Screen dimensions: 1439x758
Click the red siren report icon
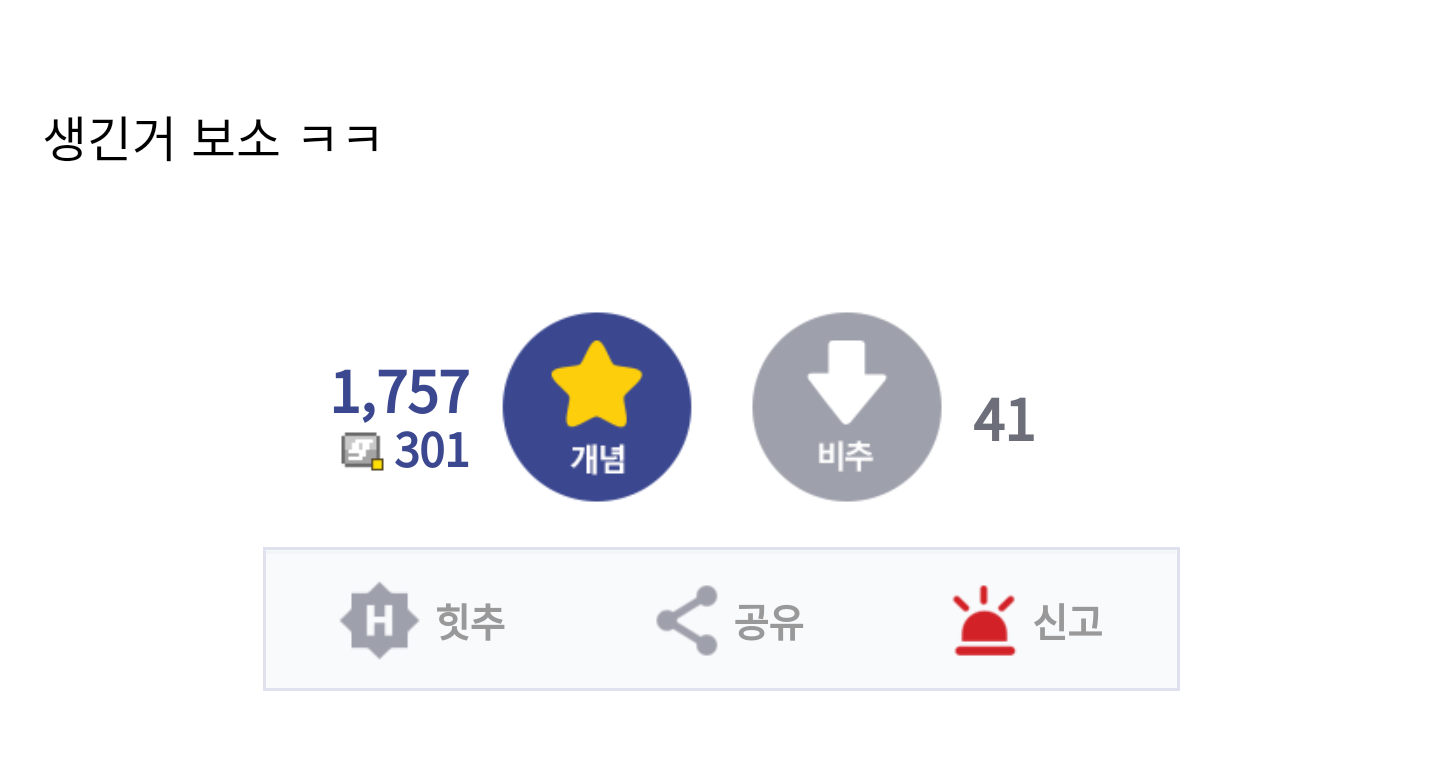pyautogui.click(x=984, y=620)
